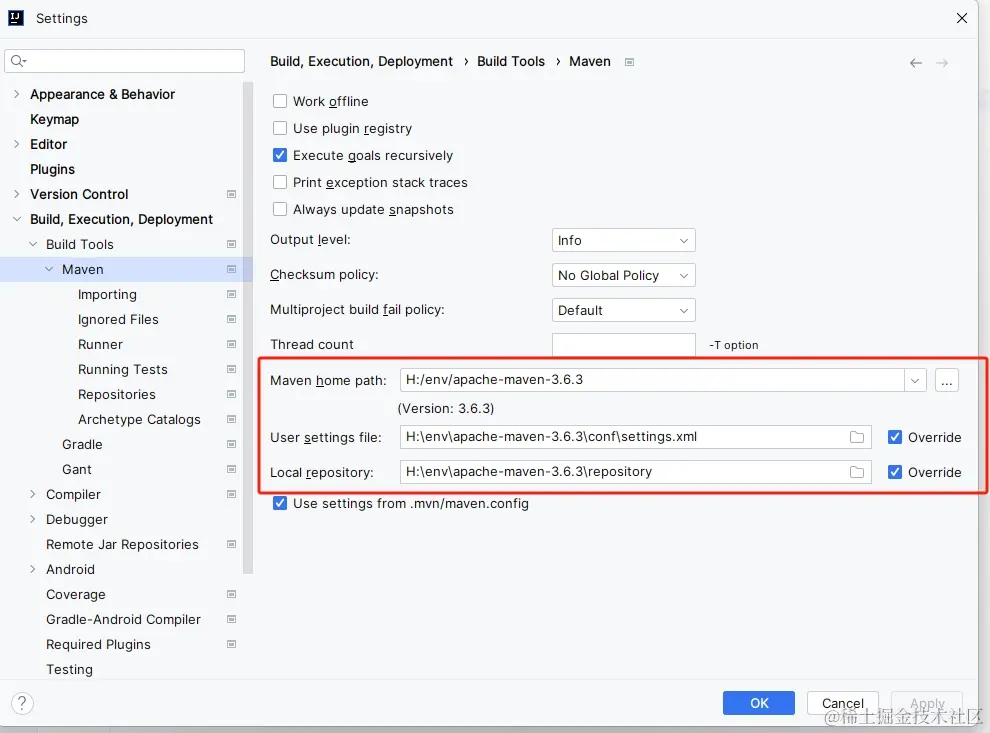The height and width of the screenshot is (733, 990).
Task: Click Build Tools in breadcrumb
Action: tap(511, 62)
